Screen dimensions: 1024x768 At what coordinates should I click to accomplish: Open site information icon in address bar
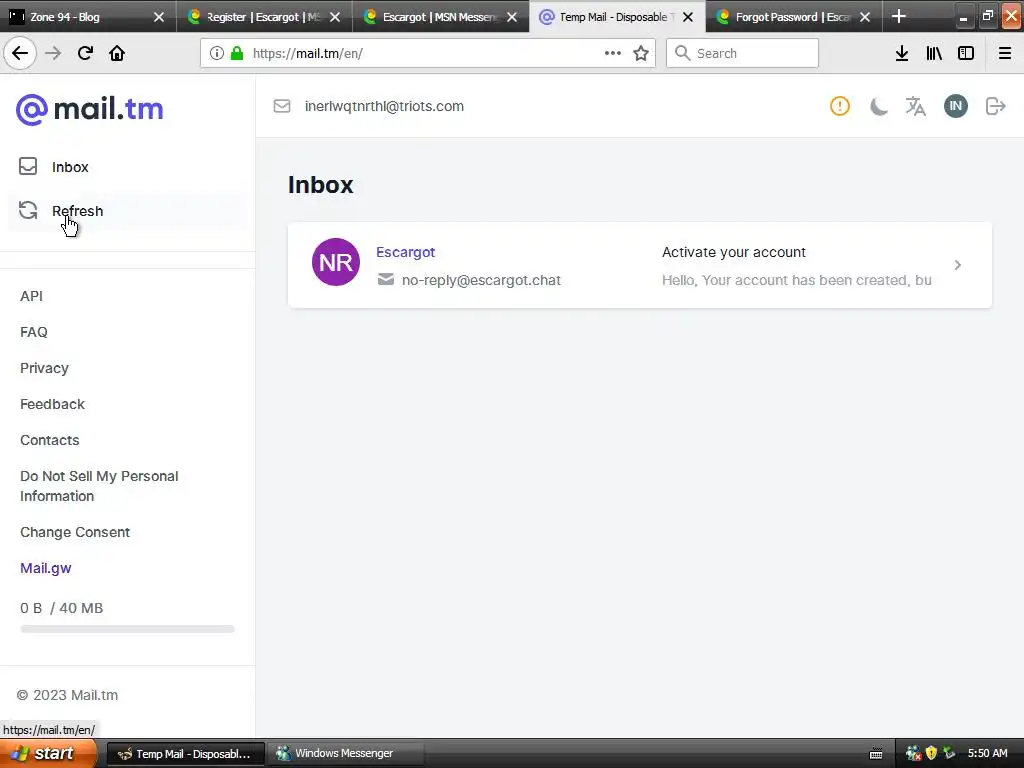pyautogui.click(x=217, y=53)
